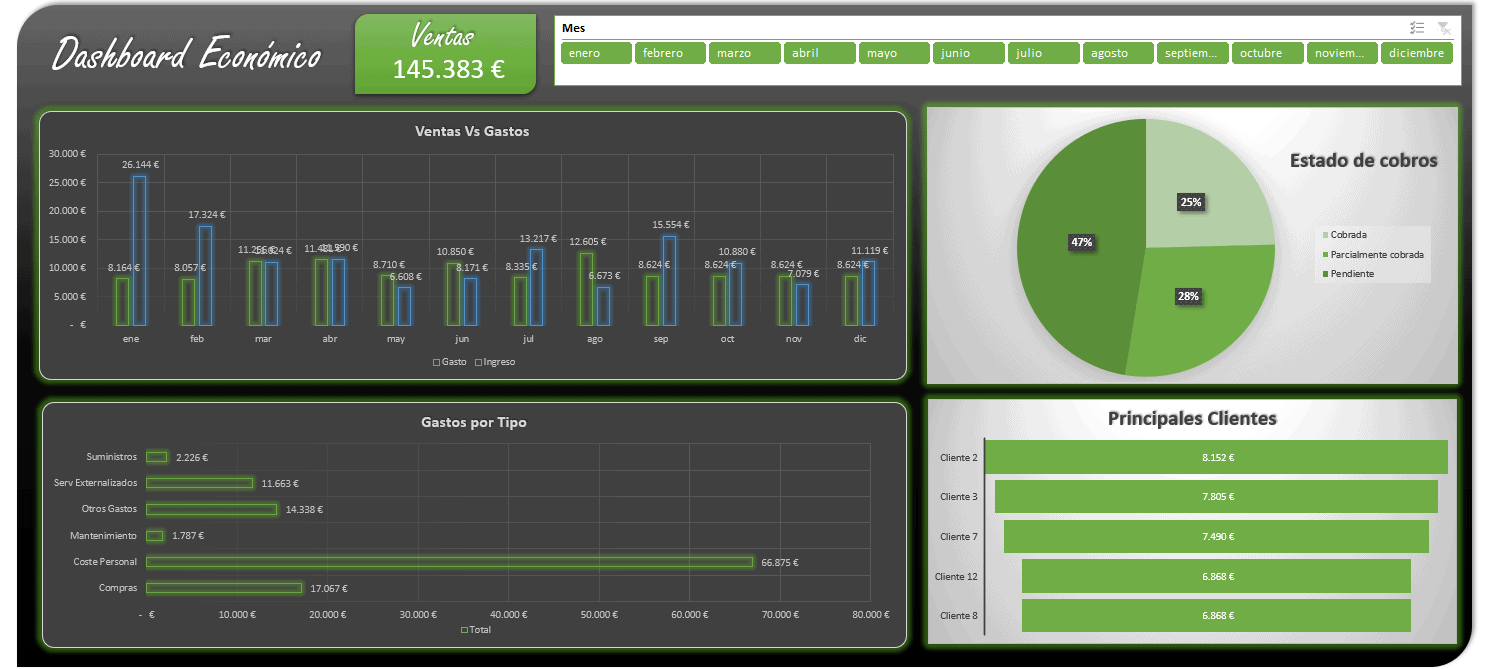The width and height of the screenshot is (1493, 669).
Task: Click the 28% pie slice label
Action: pyautogui.click(x=1187, y=297)
